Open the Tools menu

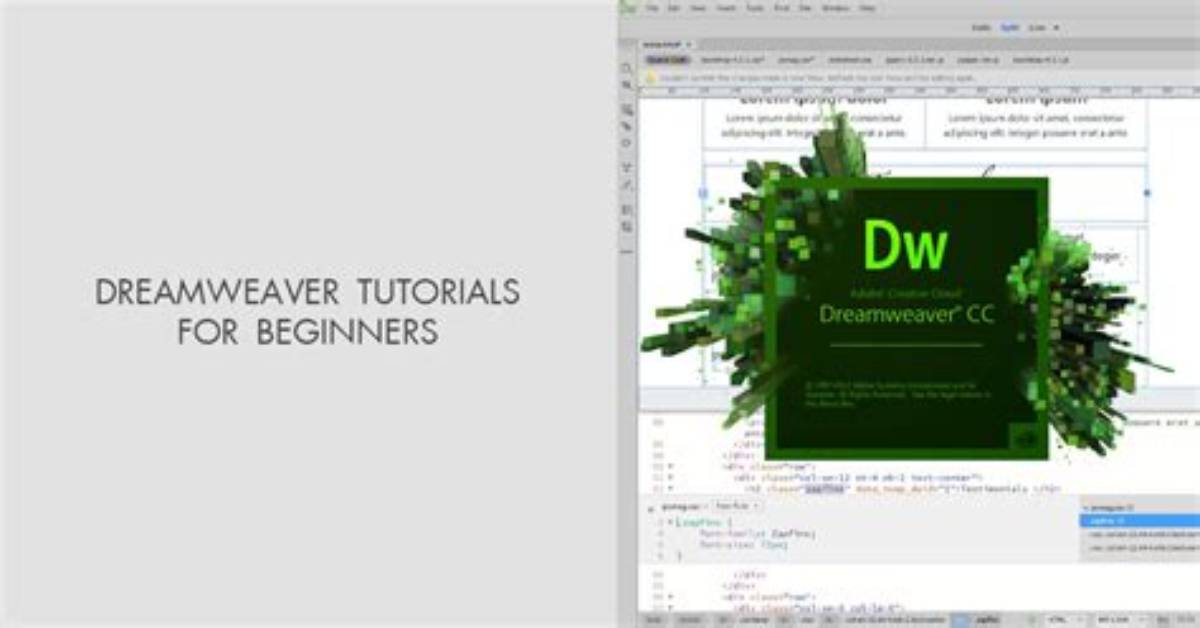[x=754, y=8]
